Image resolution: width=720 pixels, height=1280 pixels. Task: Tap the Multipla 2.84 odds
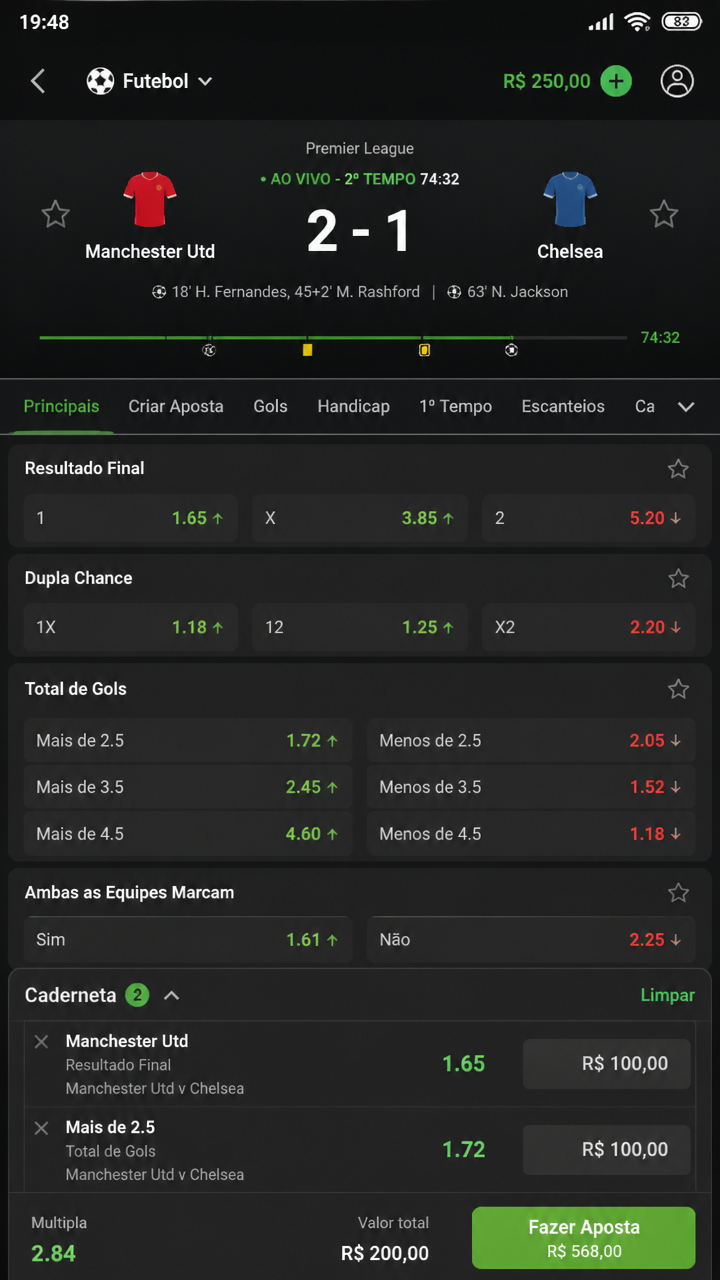click(x=54, y=1253)
